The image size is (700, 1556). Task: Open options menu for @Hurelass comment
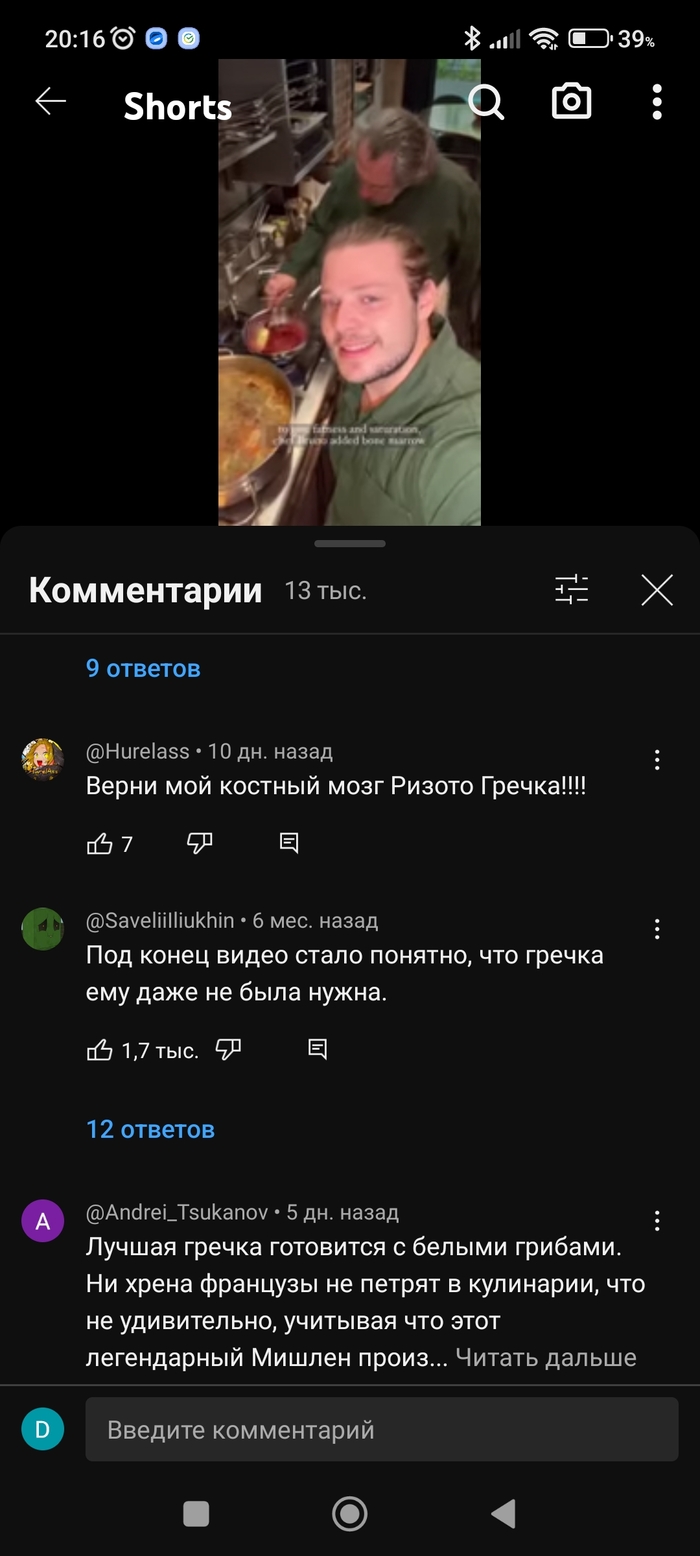[657, 760]
